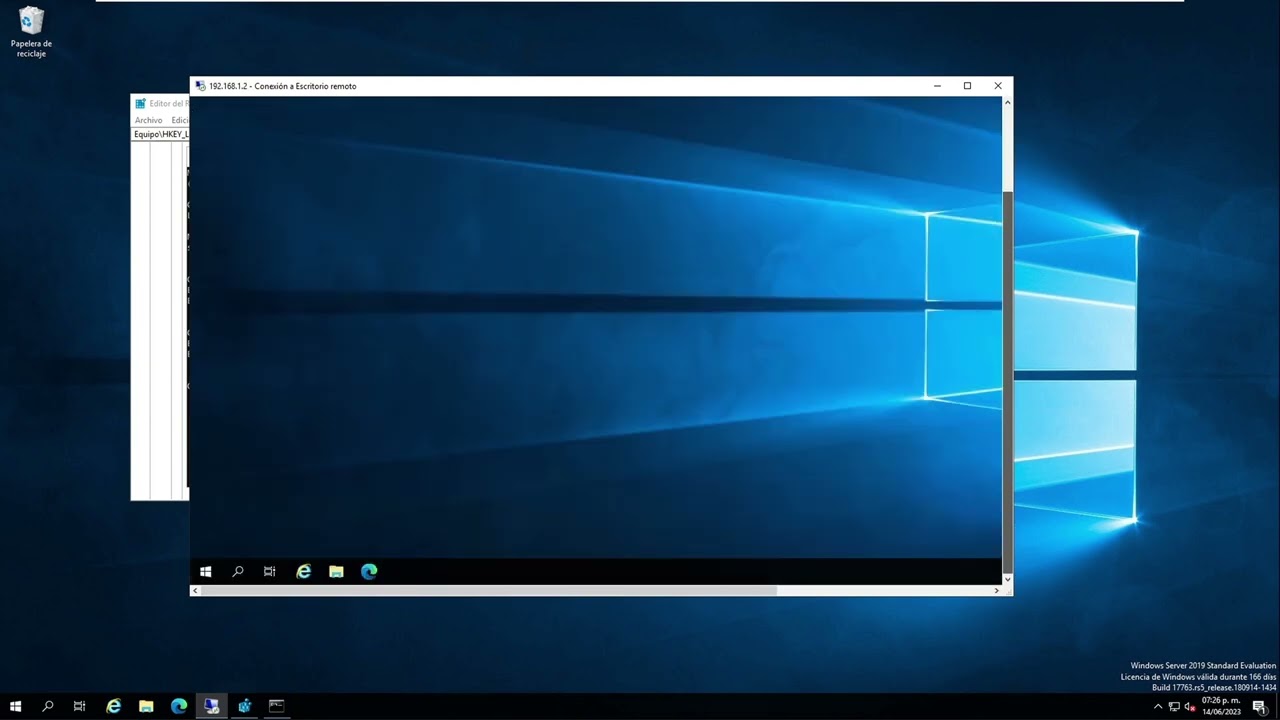Click the Remote Desktop title bar icon

coord(200,86)
